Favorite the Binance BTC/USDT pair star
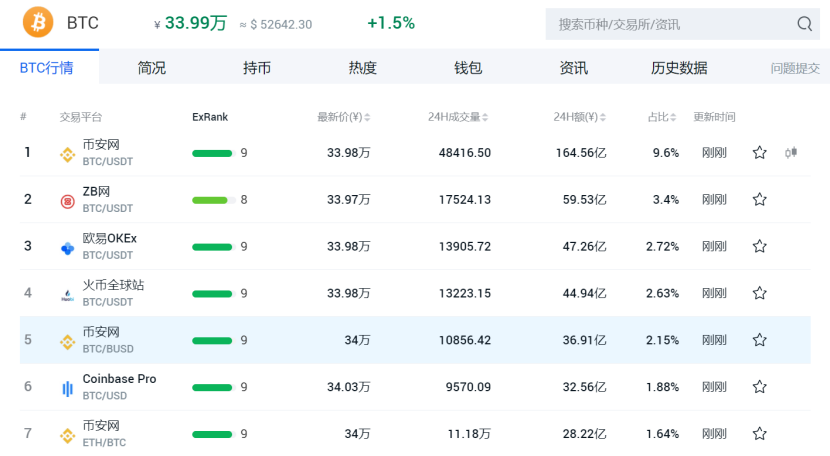The image size is (830, 456). pyautogui.click(x=760, y=153)
